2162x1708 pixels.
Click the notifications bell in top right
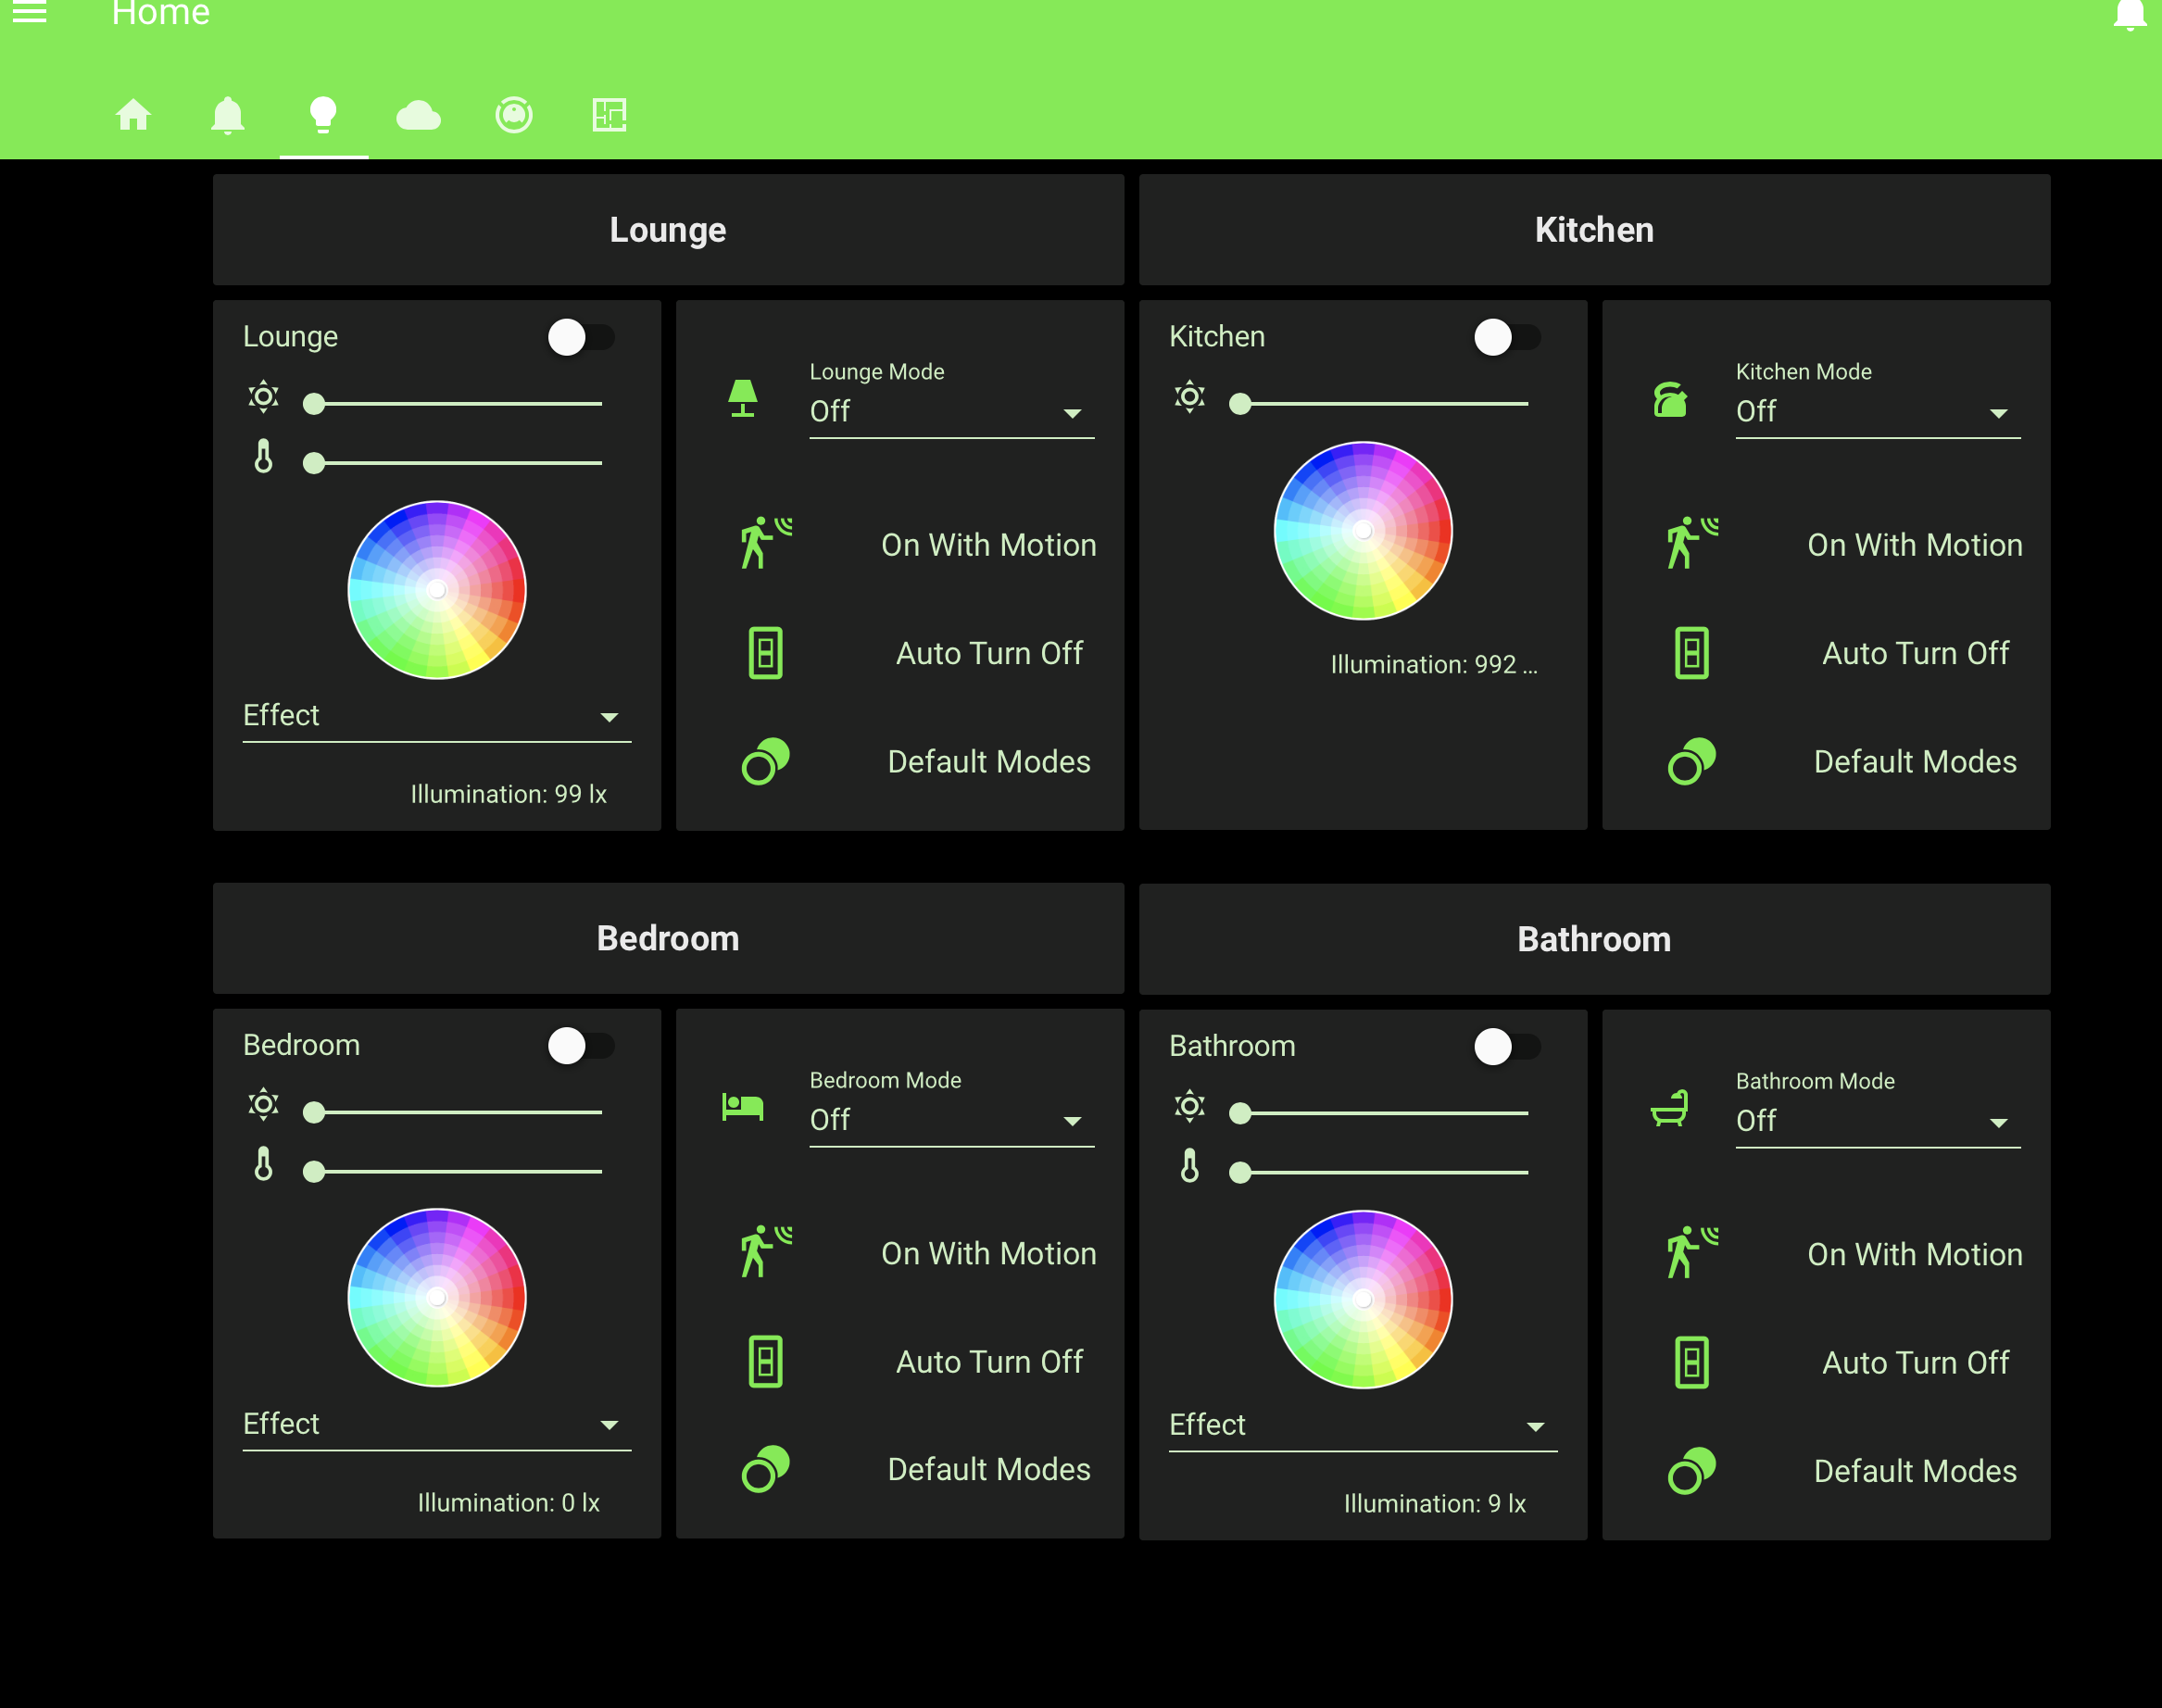click(2130, 14)
